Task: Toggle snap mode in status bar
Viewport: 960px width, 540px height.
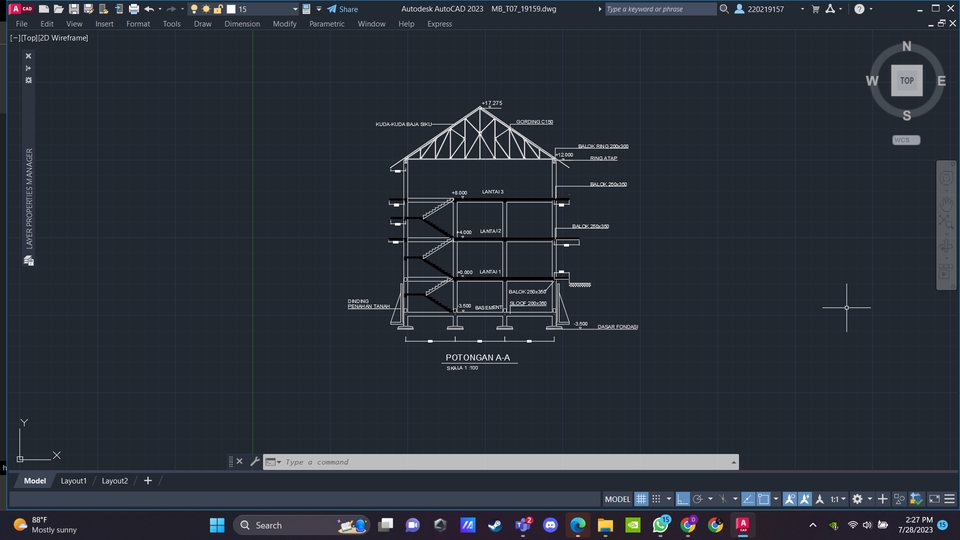Action: coord(656,499)
